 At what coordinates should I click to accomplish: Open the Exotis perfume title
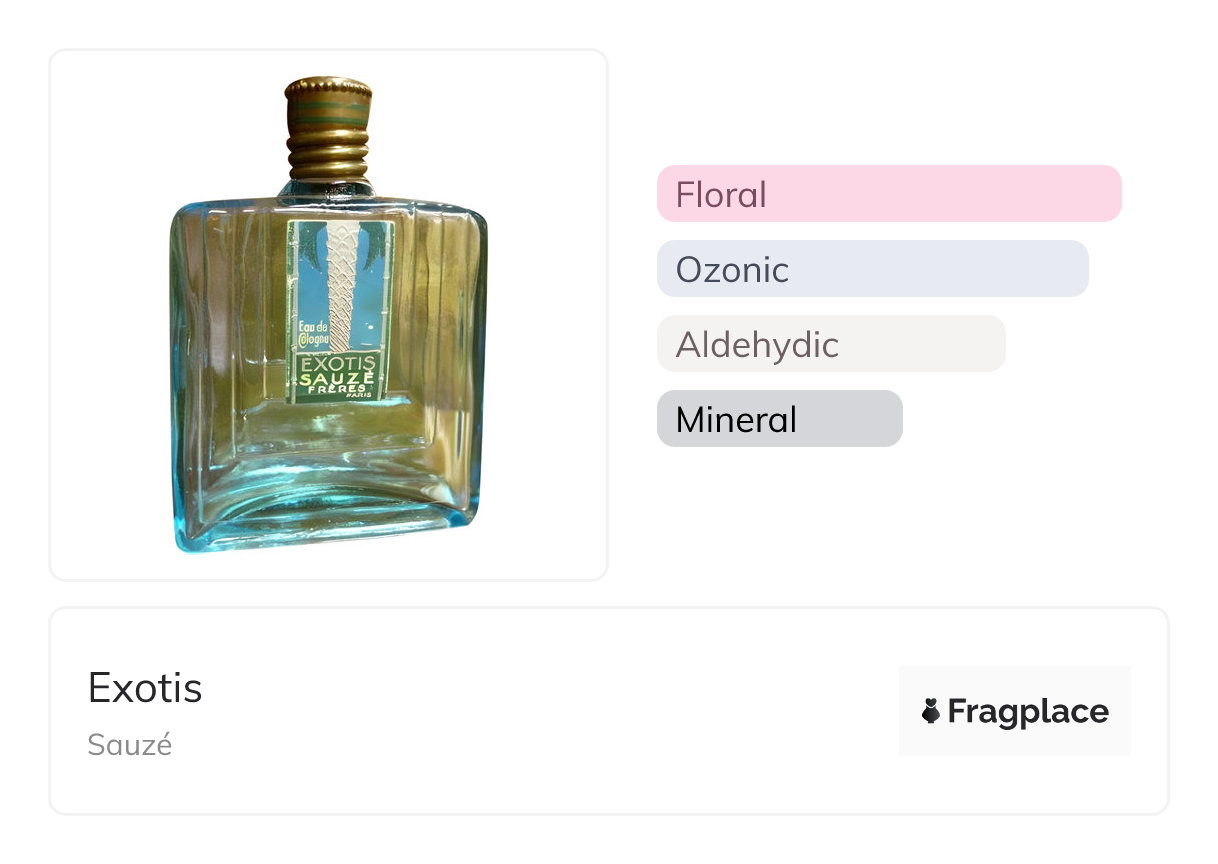point(145,688)
